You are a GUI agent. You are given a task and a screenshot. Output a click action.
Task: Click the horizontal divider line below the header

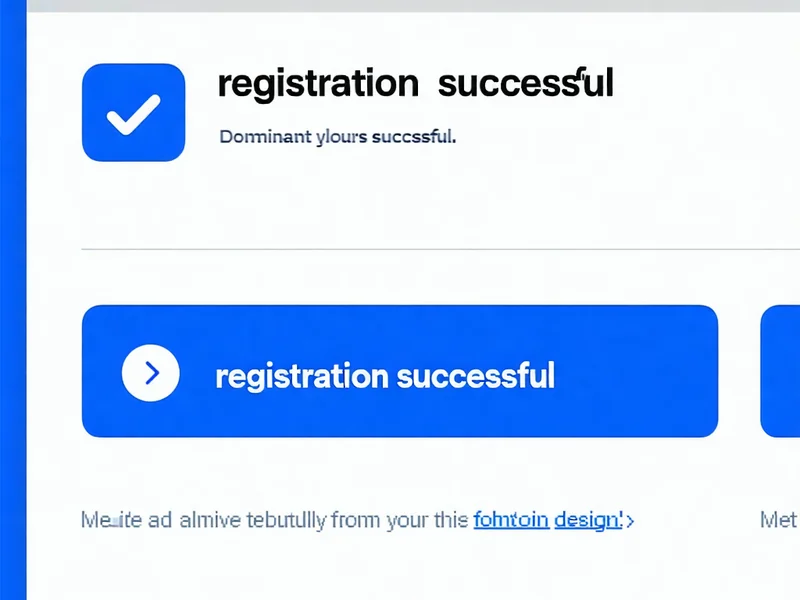pos(400,248)
